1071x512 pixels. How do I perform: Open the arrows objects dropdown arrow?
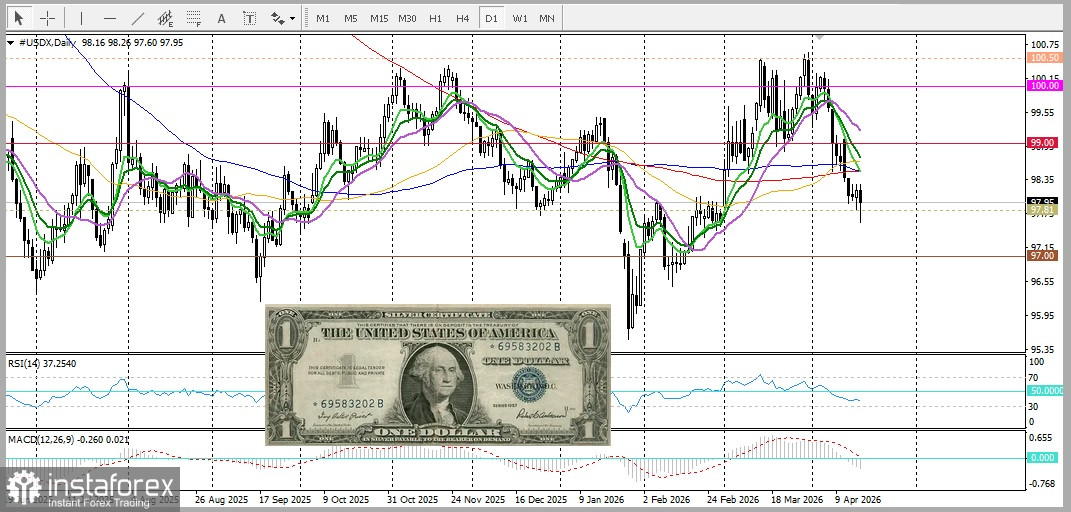point(293,18)
